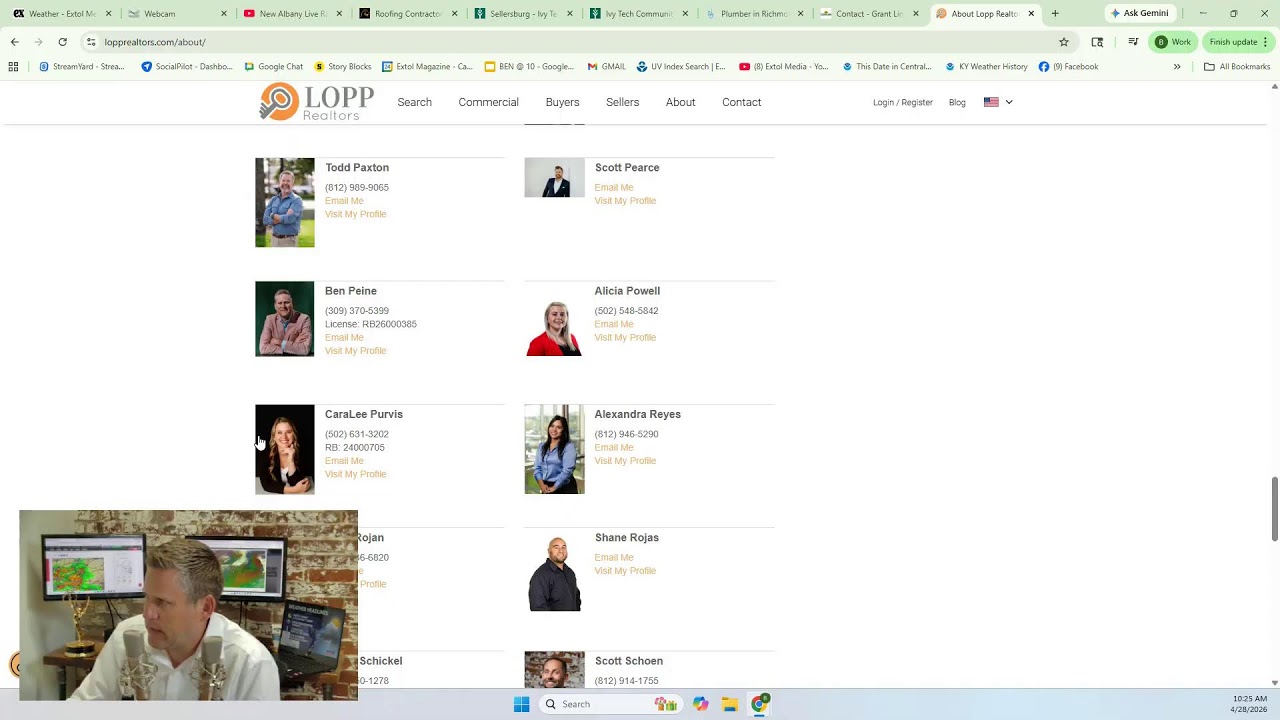Screen dimensions: 1280x720
Task: Open the Commercial menu item
Action: (x=488, y=102)
